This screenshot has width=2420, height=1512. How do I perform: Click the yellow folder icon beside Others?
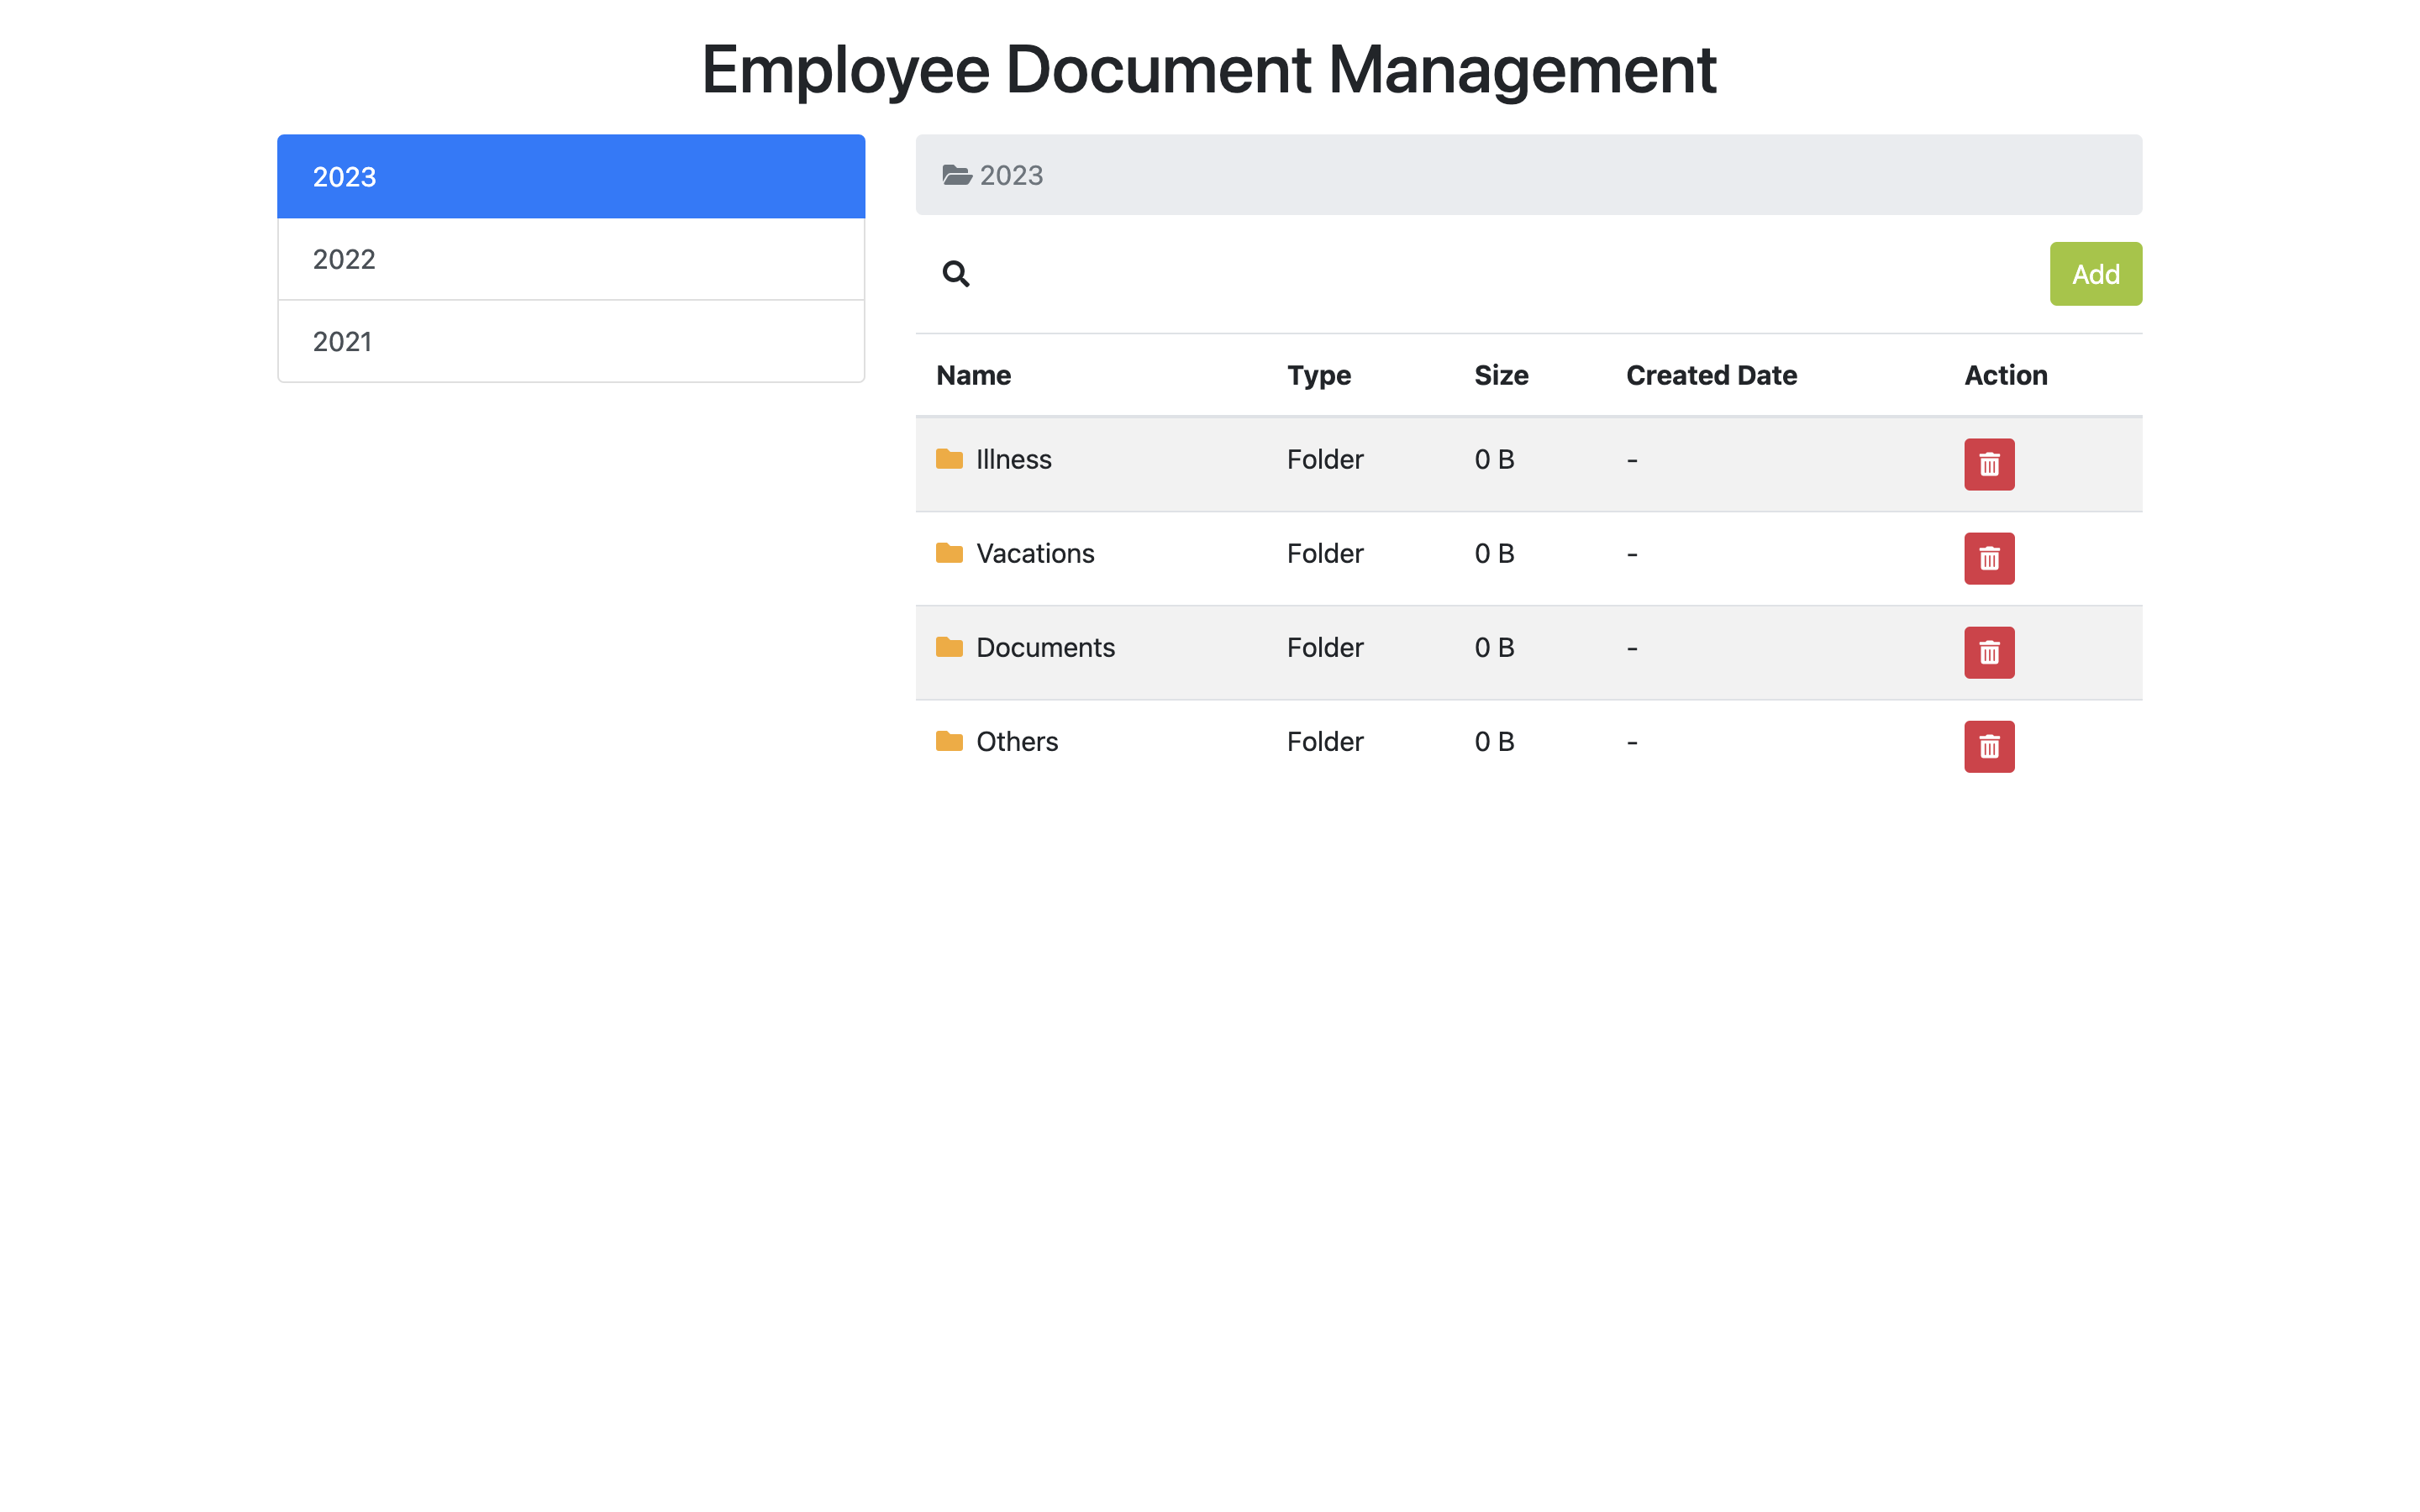[949, 742]
